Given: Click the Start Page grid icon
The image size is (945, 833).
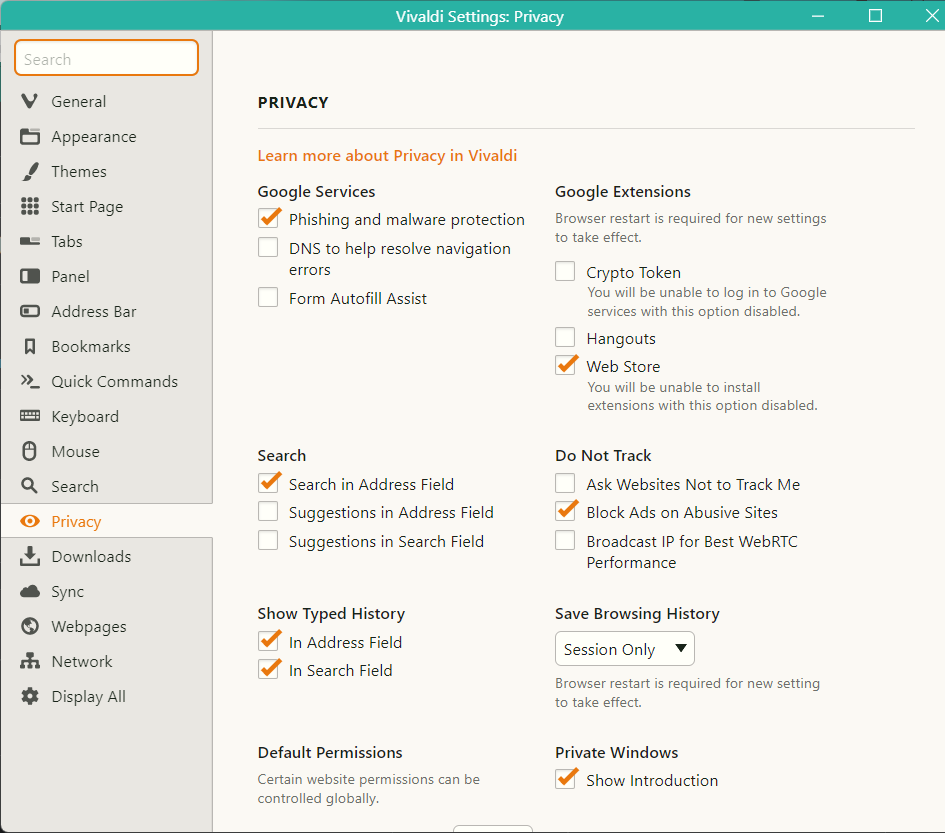Looking at the screenshot, I should 30,207.
